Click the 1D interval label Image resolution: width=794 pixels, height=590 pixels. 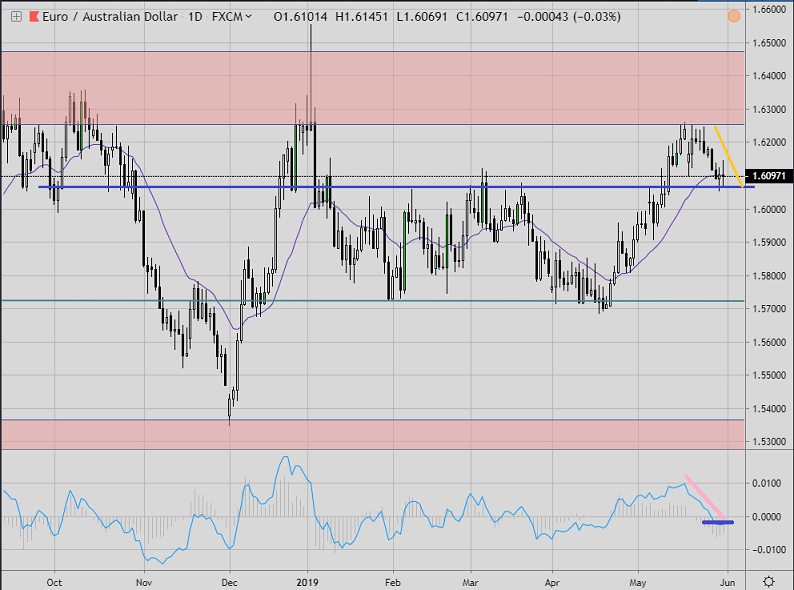pos(195,17)
